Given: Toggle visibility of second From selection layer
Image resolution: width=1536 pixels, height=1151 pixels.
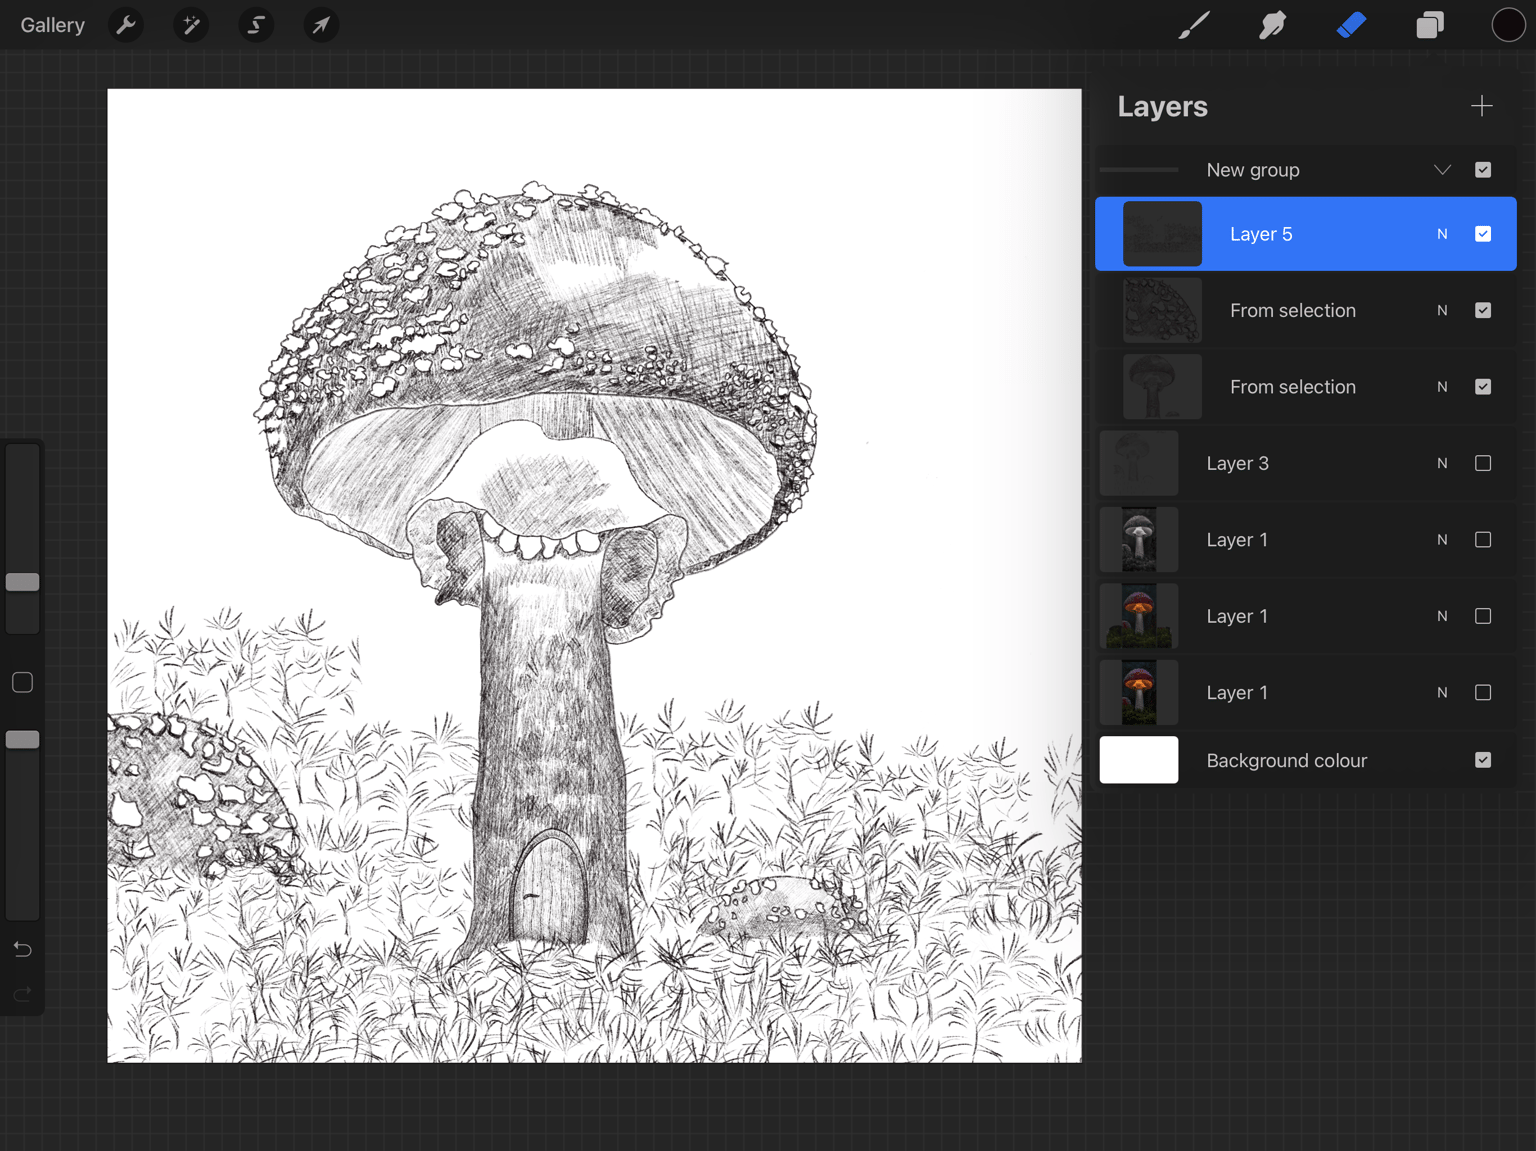Looking at the screenshot, I should [1483, 387].
